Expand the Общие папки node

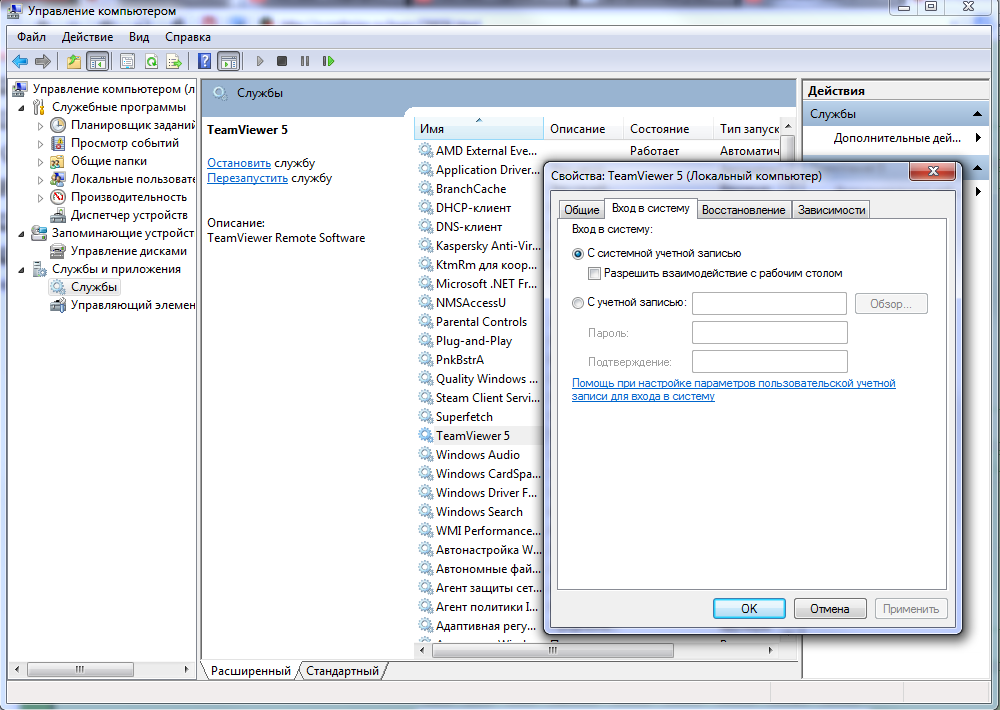pyautogui.click(x=40, y=161)
